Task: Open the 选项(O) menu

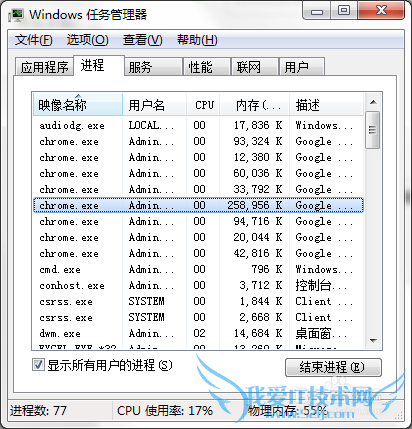Action: pyautogui.click(x=87, y=40)
